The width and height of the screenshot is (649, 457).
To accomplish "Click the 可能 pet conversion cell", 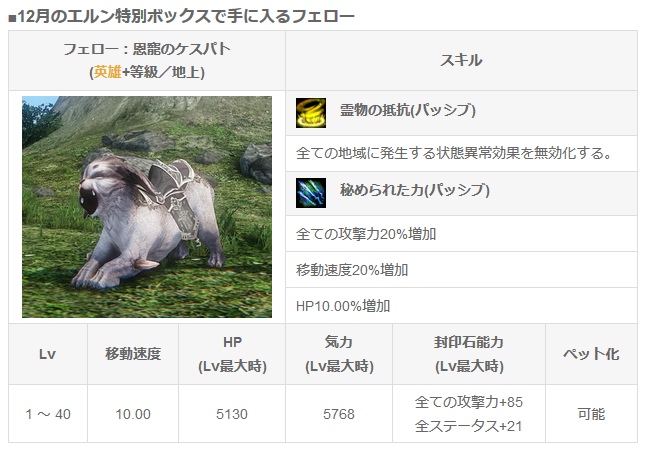I will (x=591, y=414).
